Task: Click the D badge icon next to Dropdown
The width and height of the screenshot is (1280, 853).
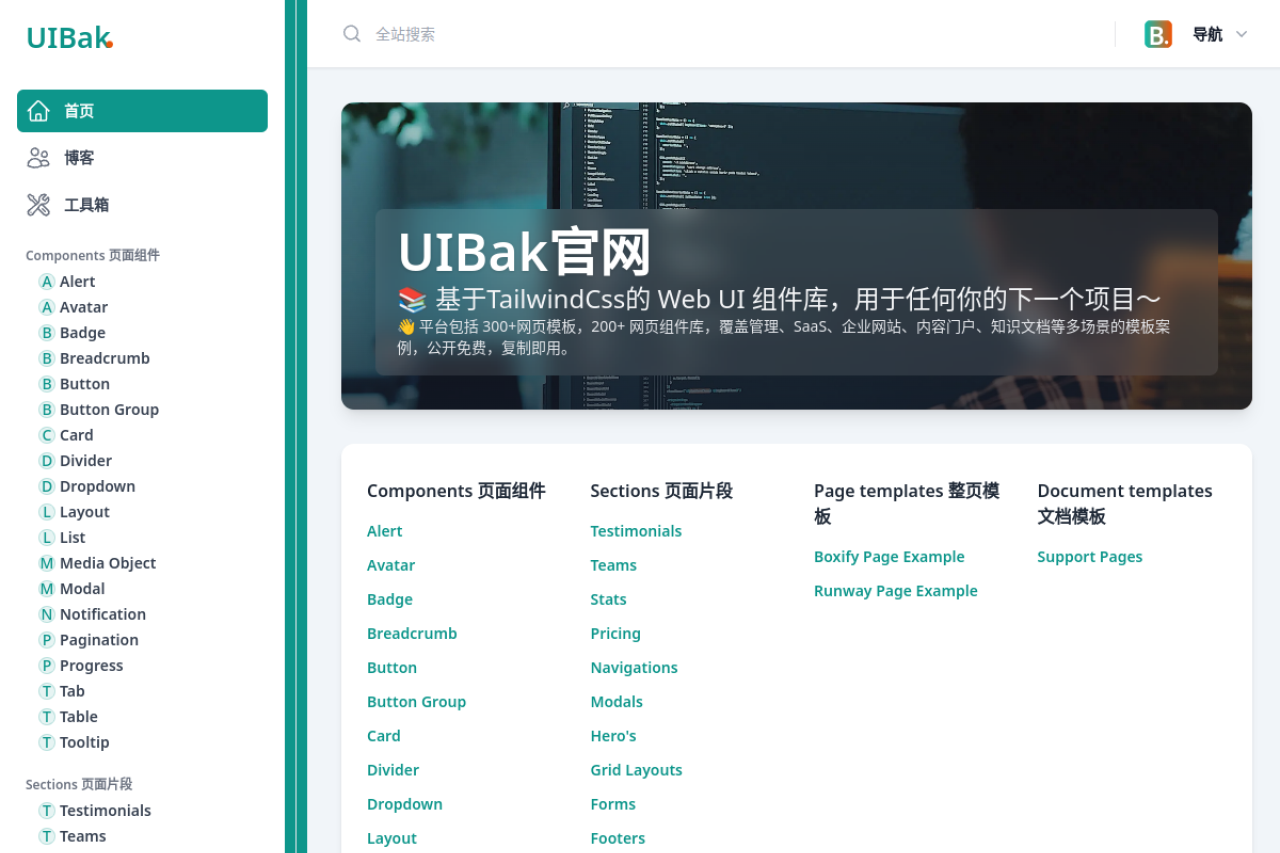Action: 47,486
